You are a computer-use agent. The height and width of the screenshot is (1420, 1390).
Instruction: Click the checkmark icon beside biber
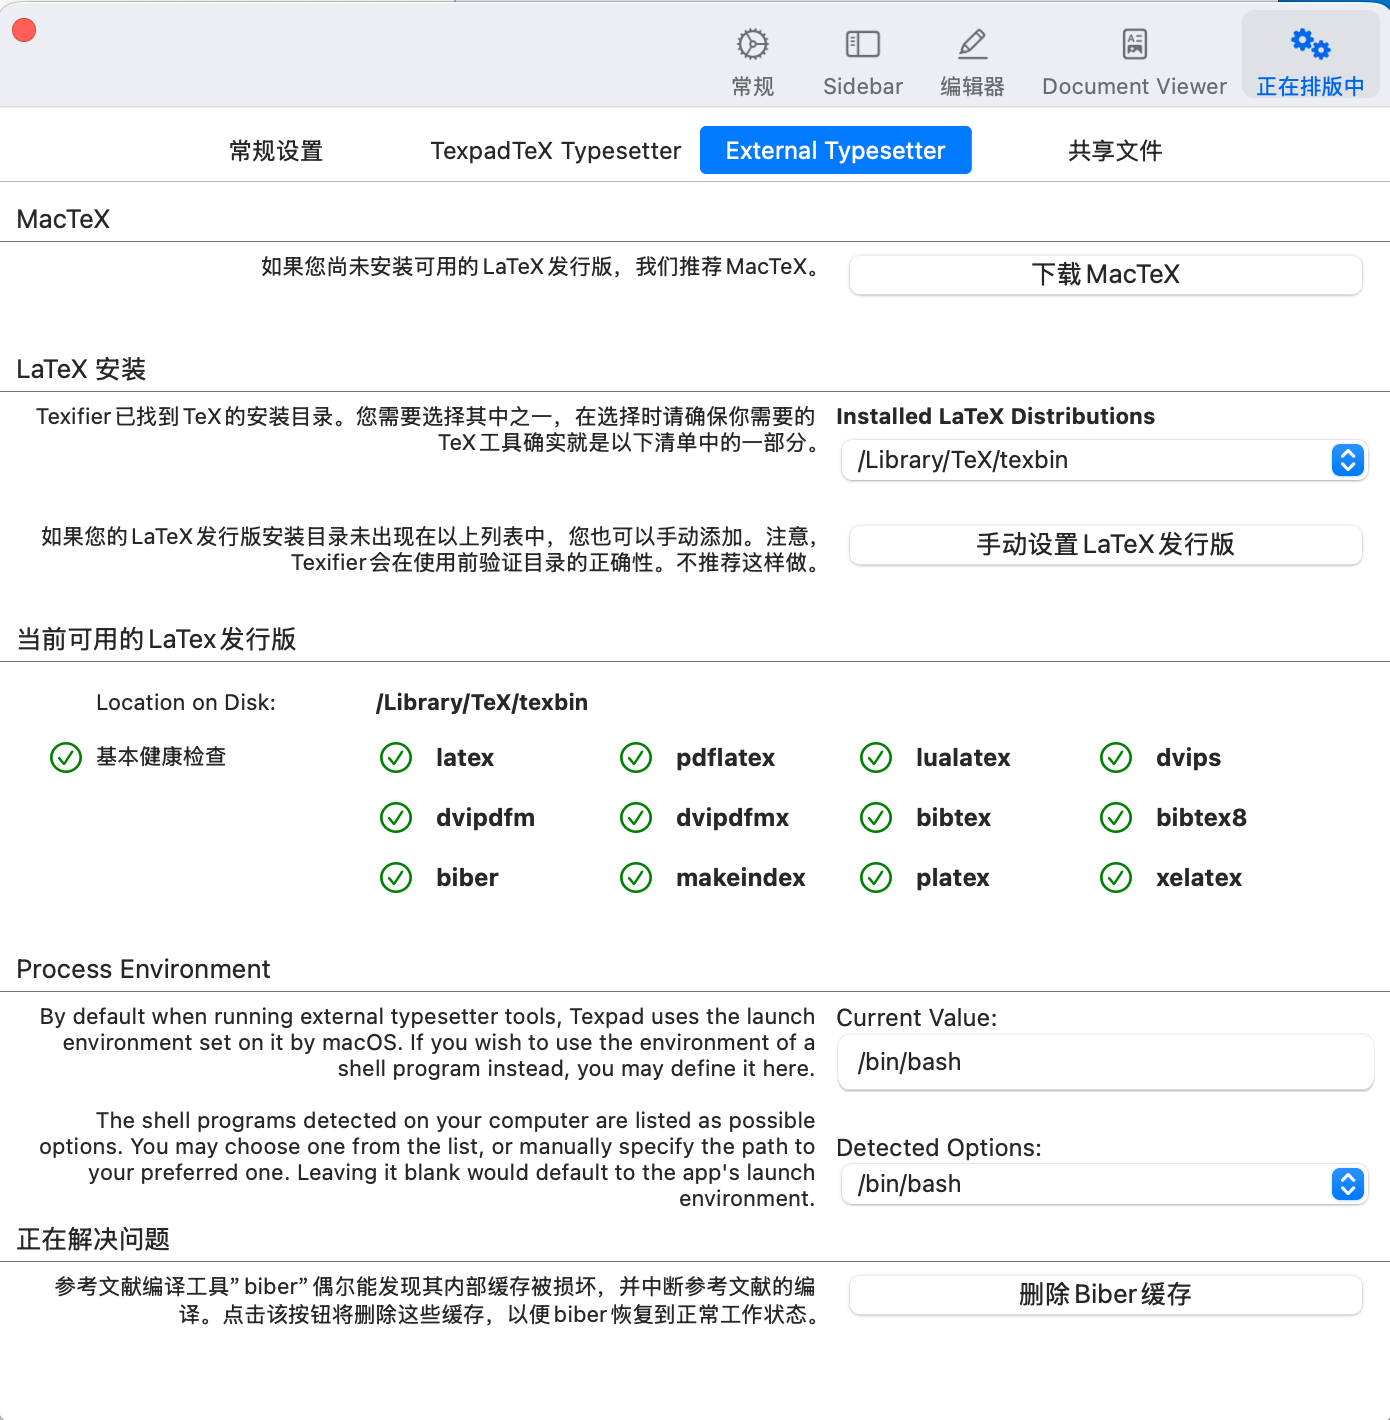[396, 878]
